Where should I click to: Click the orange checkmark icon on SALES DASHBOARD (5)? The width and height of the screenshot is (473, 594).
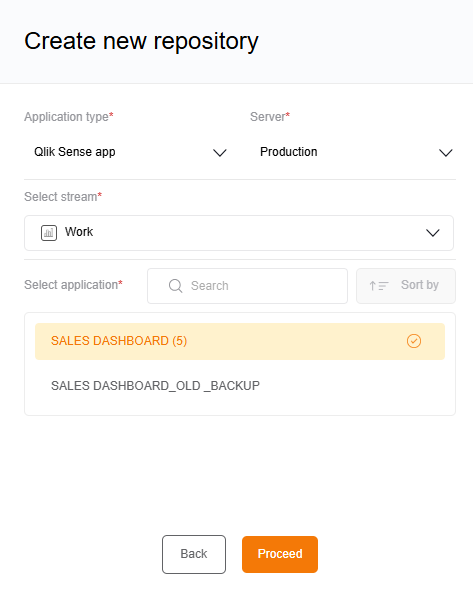point(414,341)
